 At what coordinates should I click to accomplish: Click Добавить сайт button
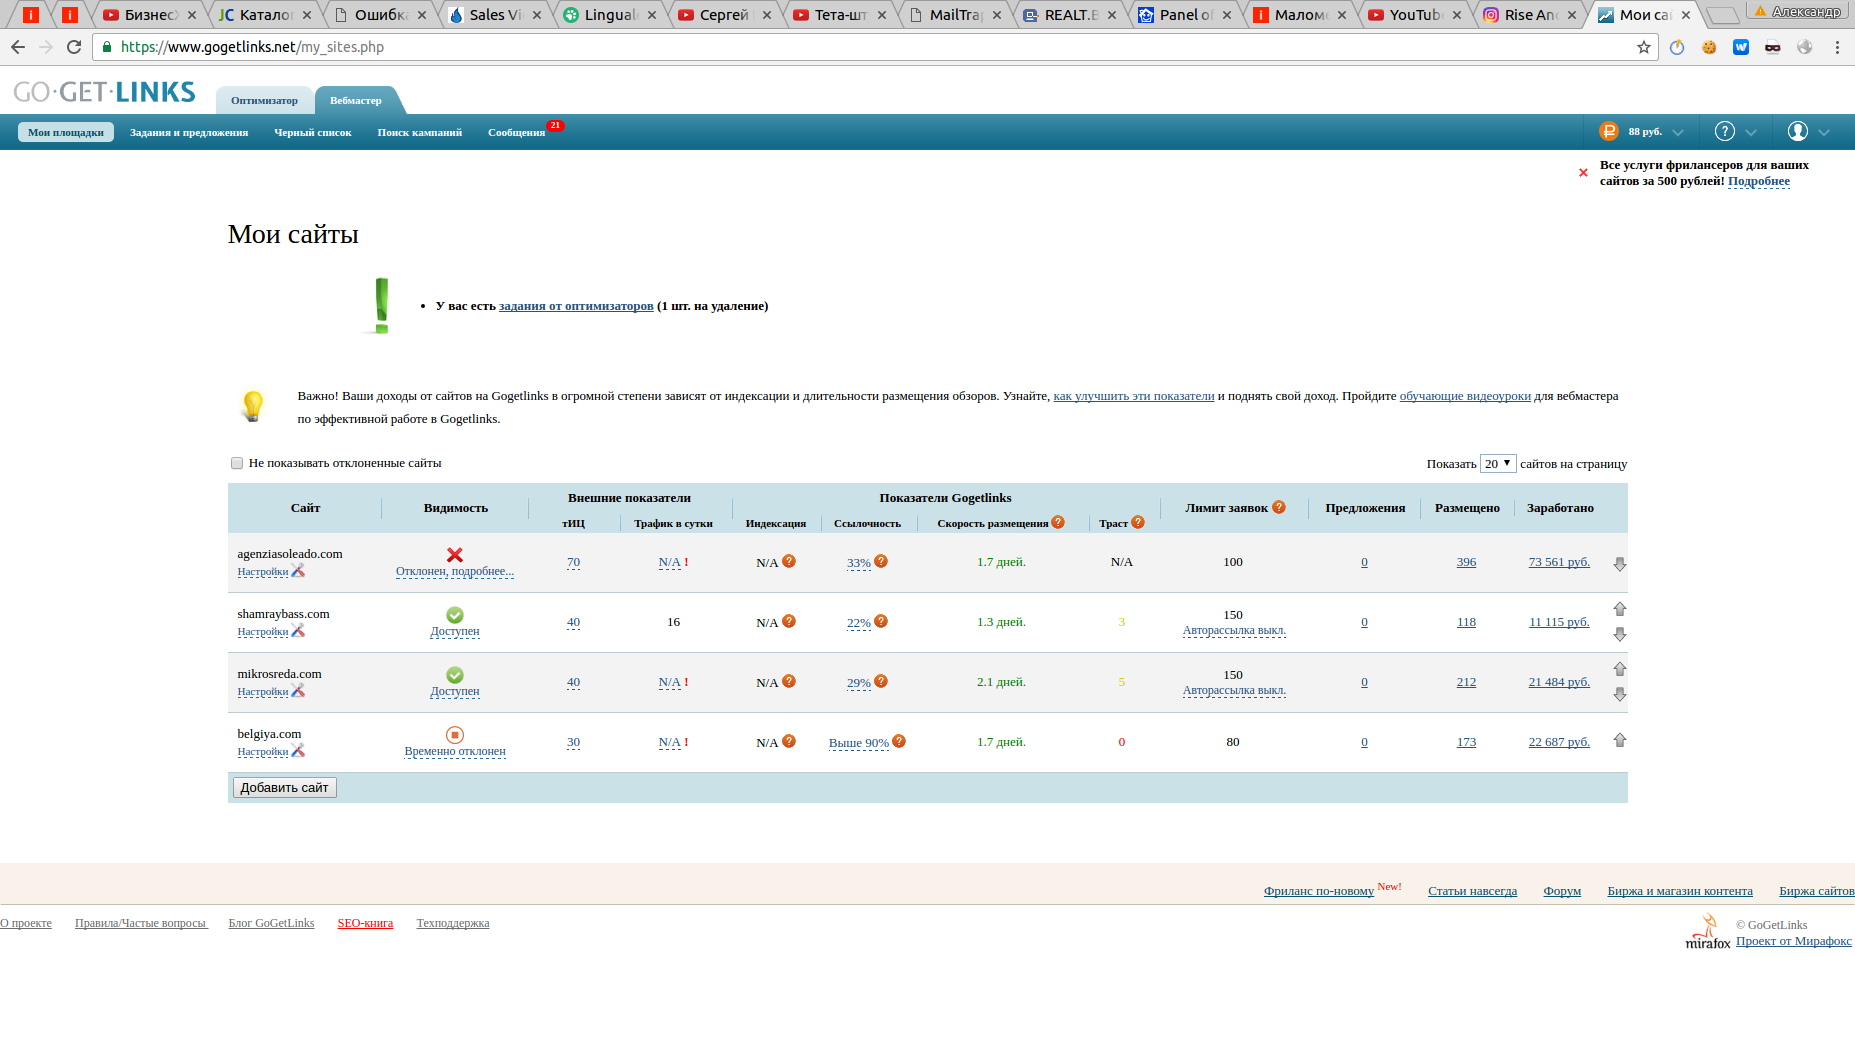click(284, 788)
